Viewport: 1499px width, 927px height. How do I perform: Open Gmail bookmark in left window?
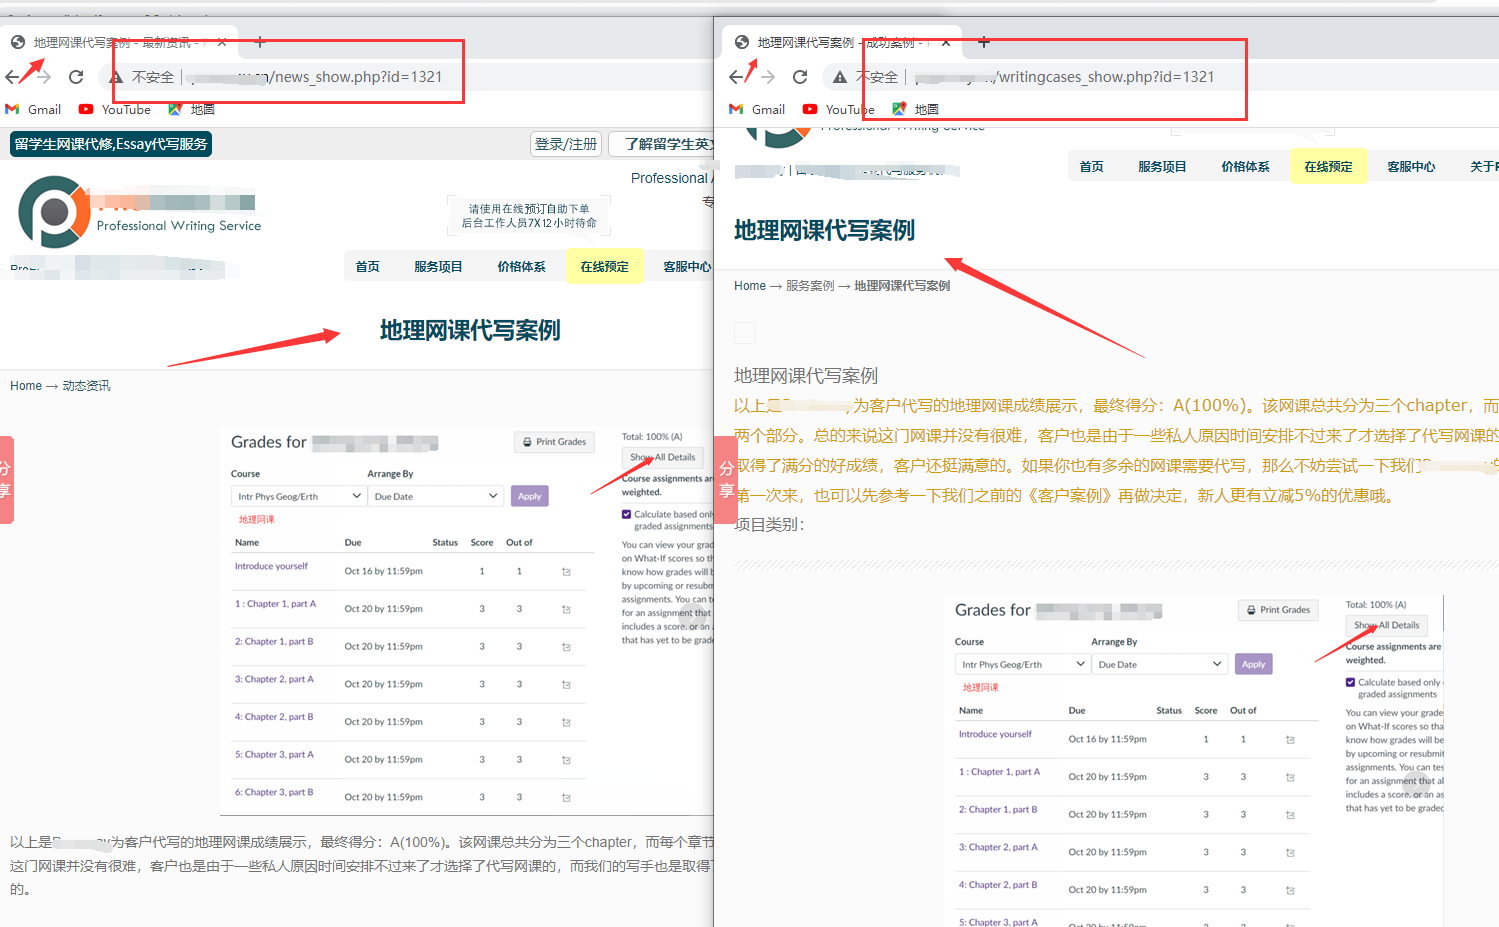tap(34, 110)
